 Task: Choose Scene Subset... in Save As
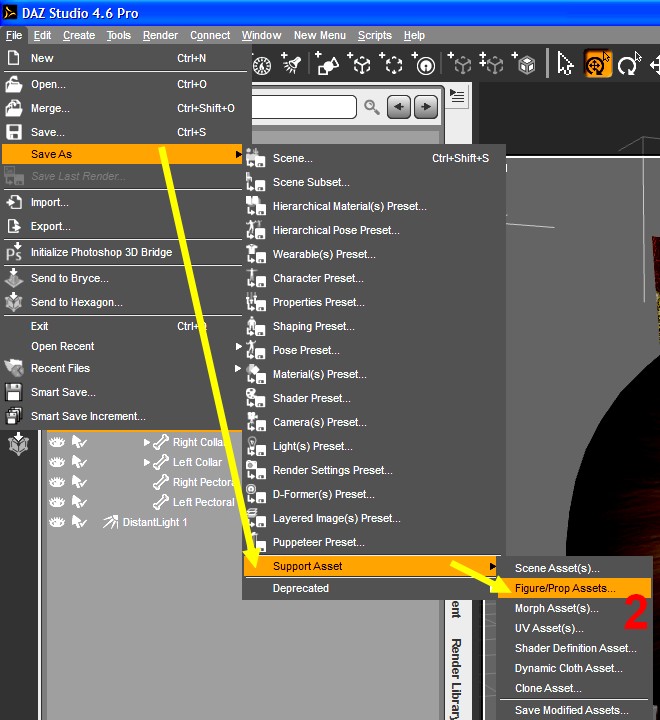pyautogui.click(x=311, y=182)
